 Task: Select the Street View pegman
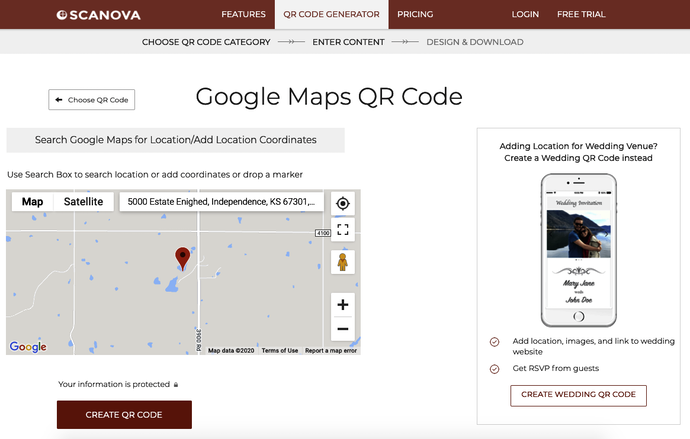click(x=343, y=262)
